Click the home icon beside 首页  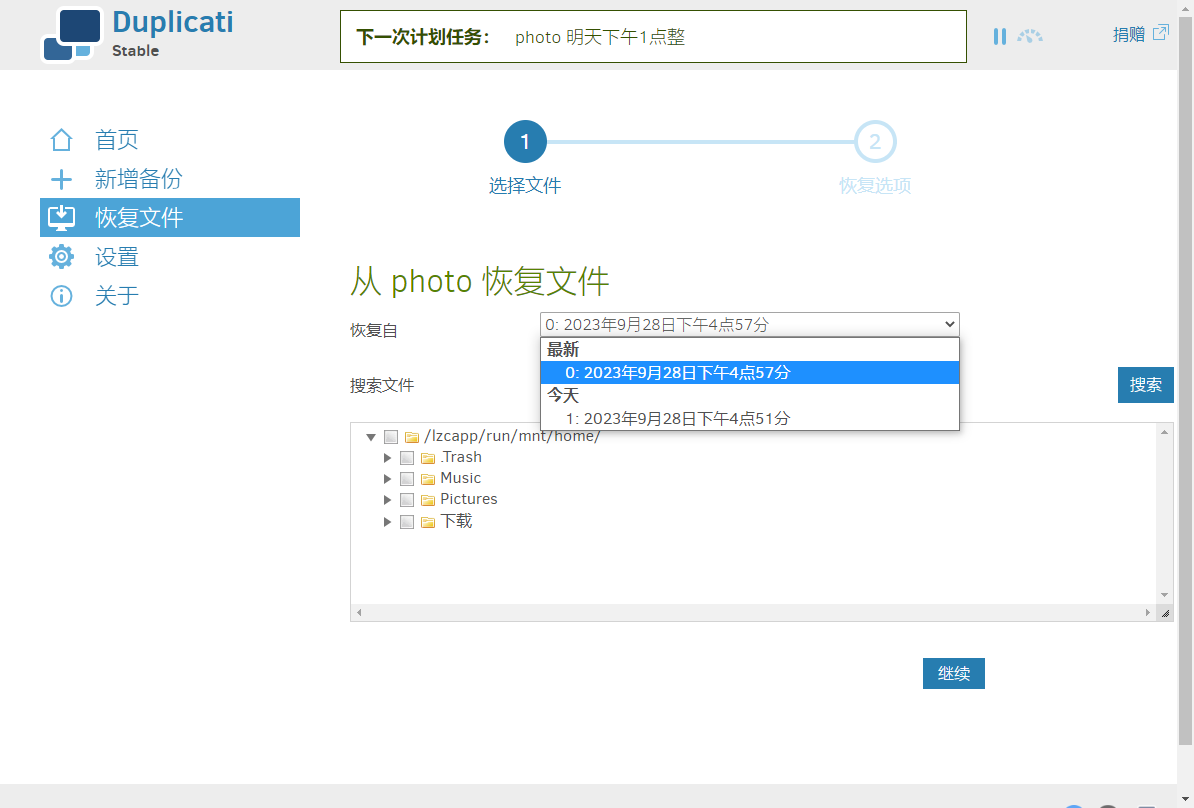pos(61,140)
